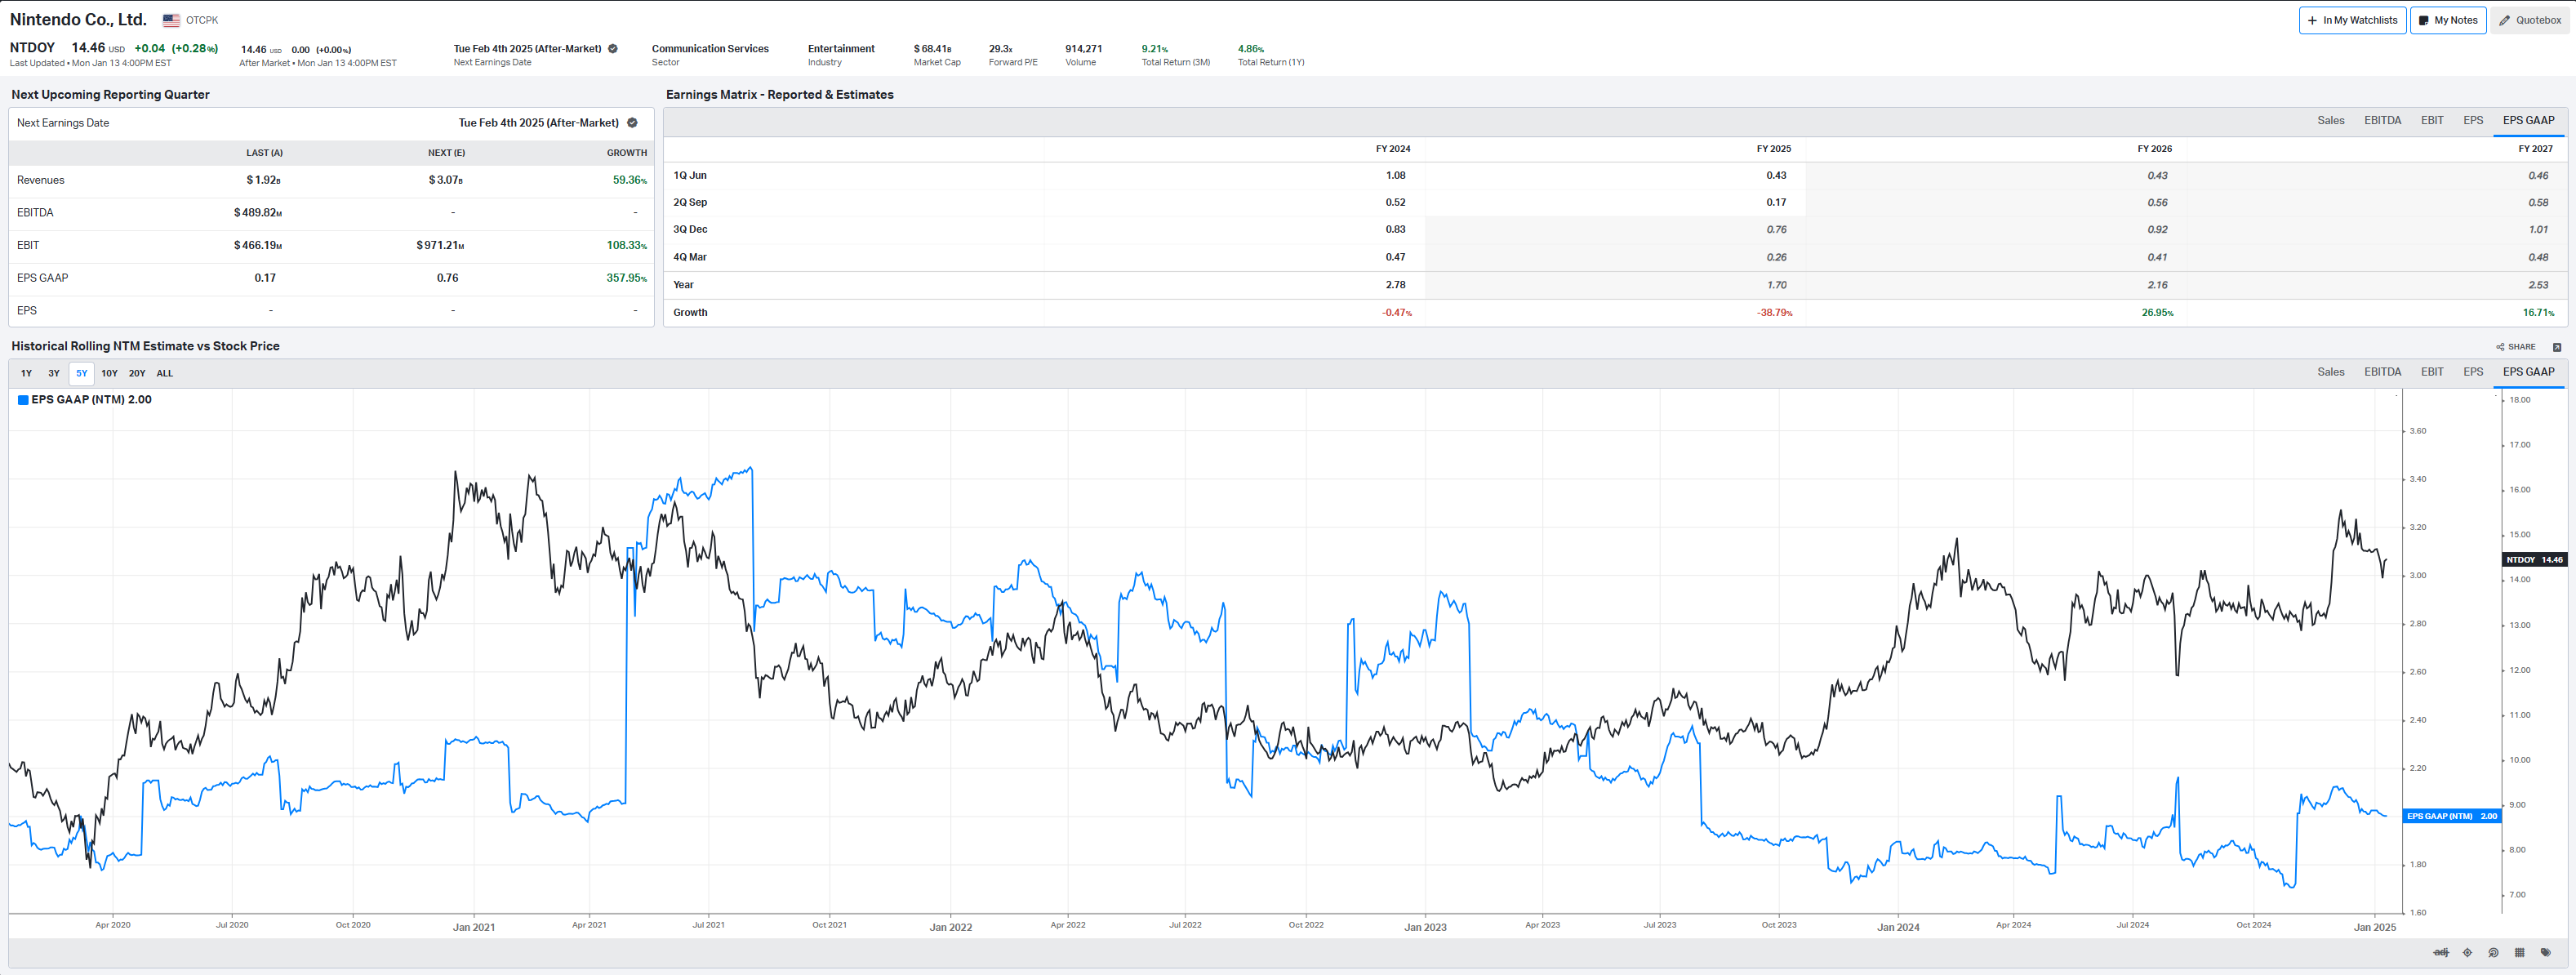This screenshot has height=975, width=2576.
Task: Click the tag labels icon below the chart
Action: pos(2545,952)
